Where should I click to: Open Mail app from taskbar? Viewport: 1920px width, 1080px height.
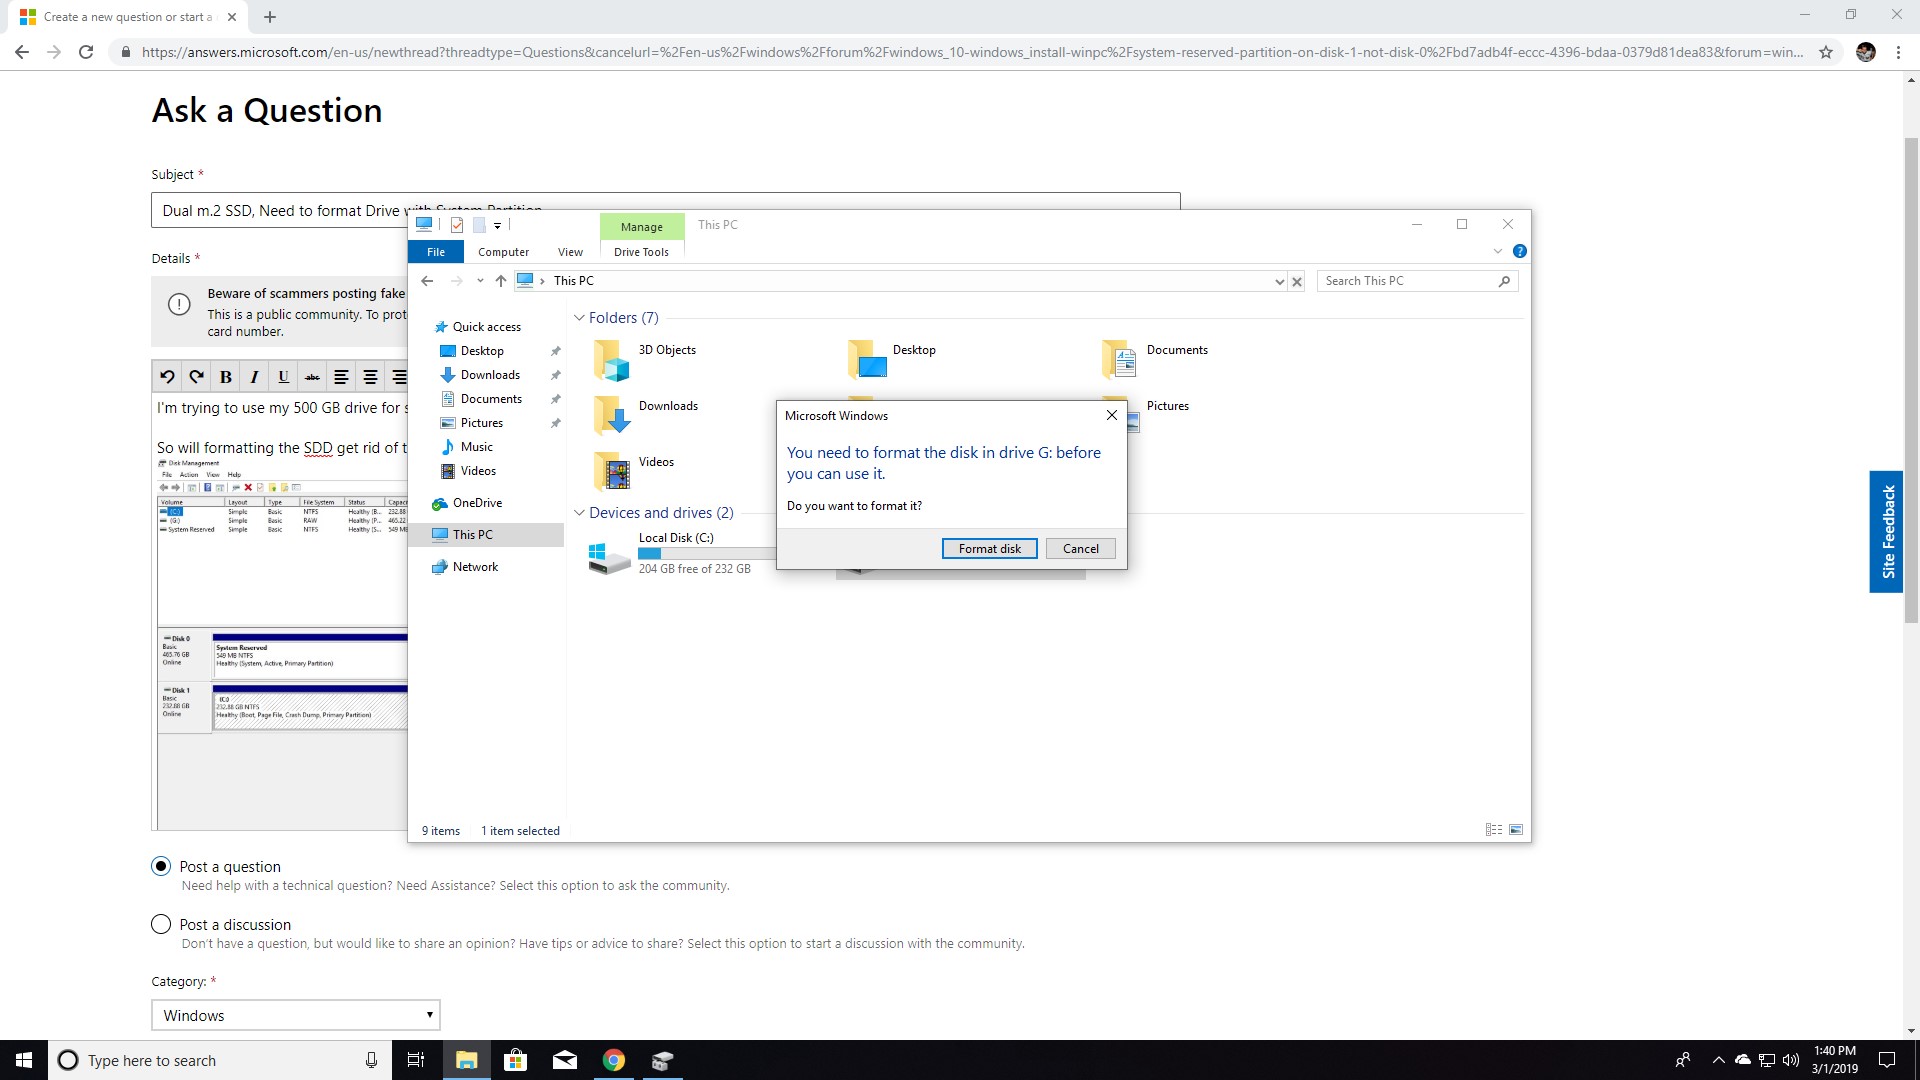(x=565, y=1060)
